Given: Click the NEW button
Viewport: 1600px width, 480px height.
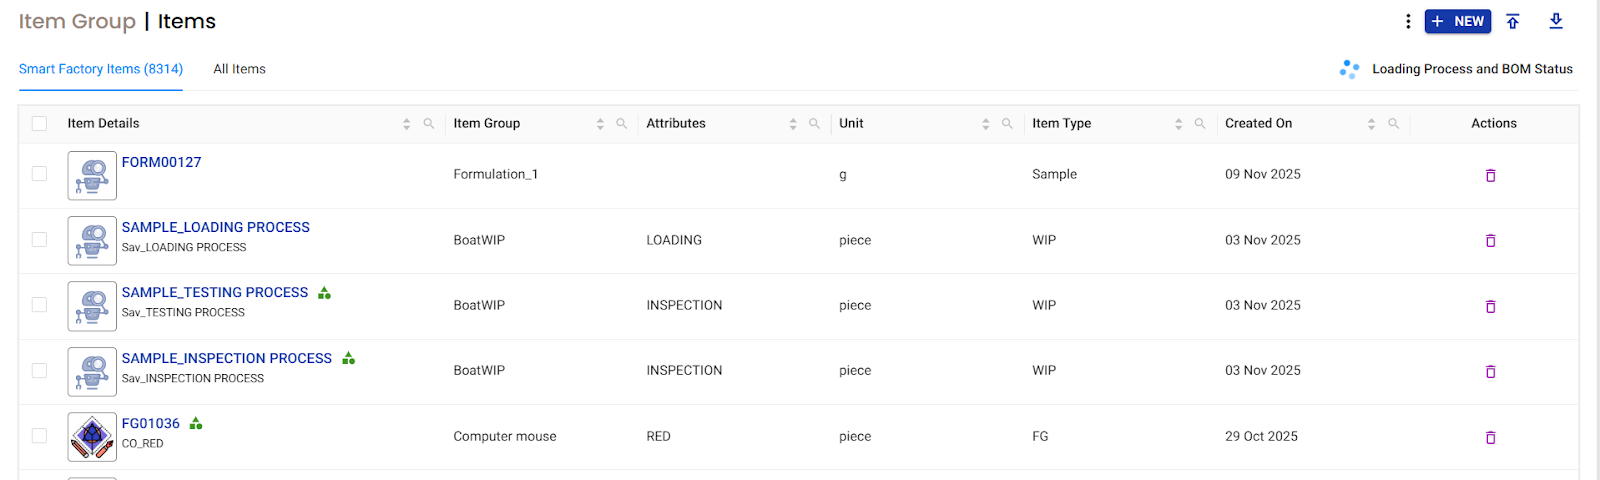Looking at the screenshot, I should (1457, 21).
